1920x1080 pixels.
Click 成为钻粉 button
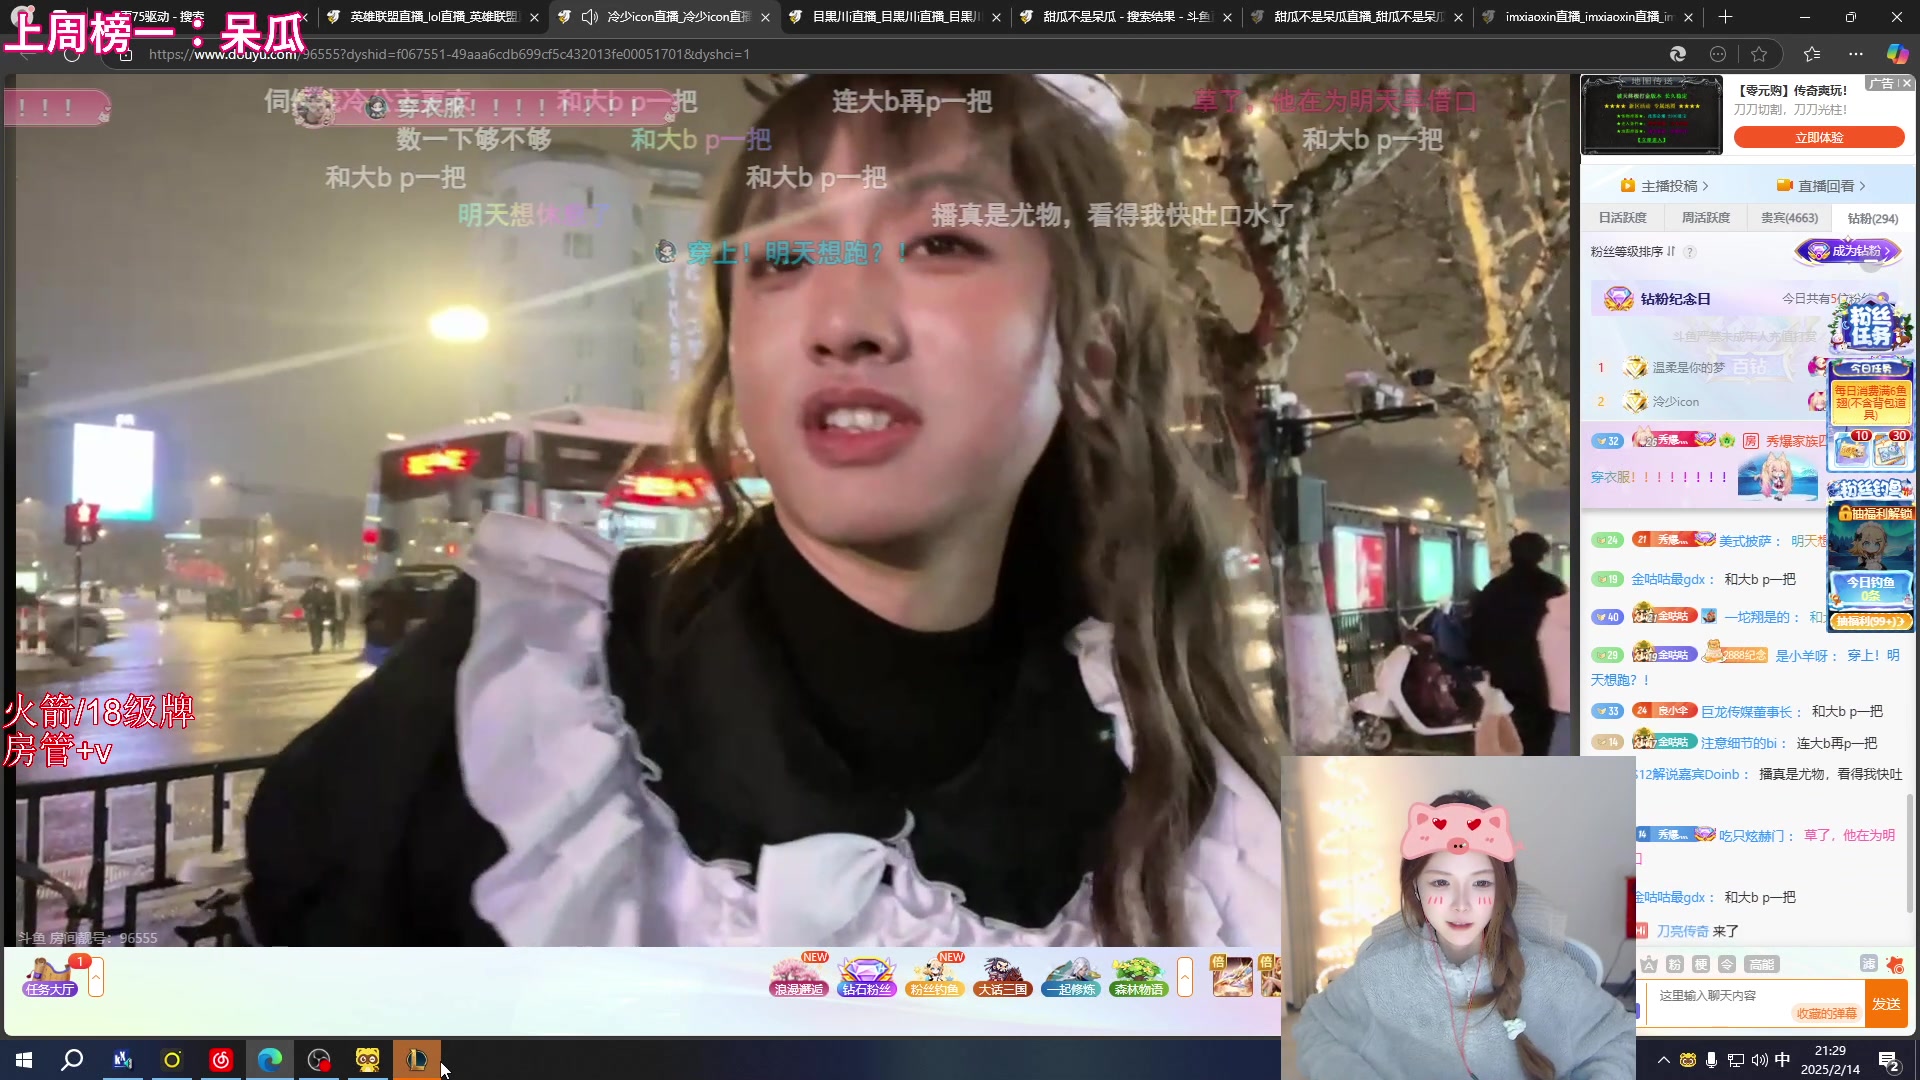coord(1848,251)
